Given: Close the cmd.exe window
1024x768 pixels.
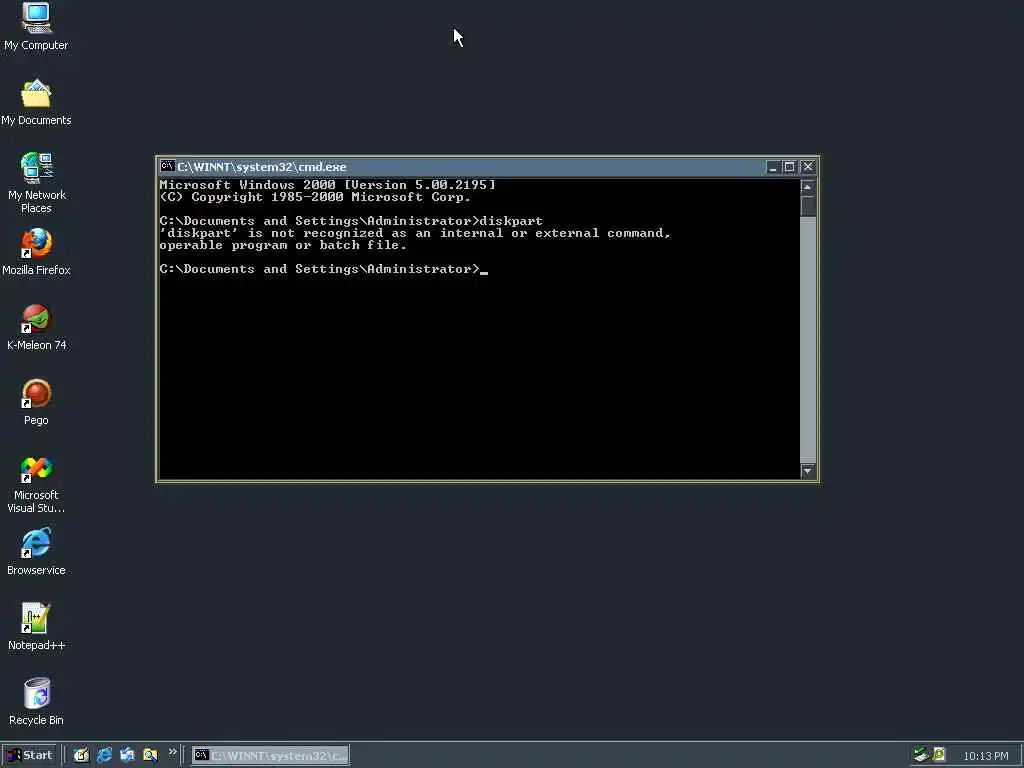Looking at the screenshot, I should (808, 167).
